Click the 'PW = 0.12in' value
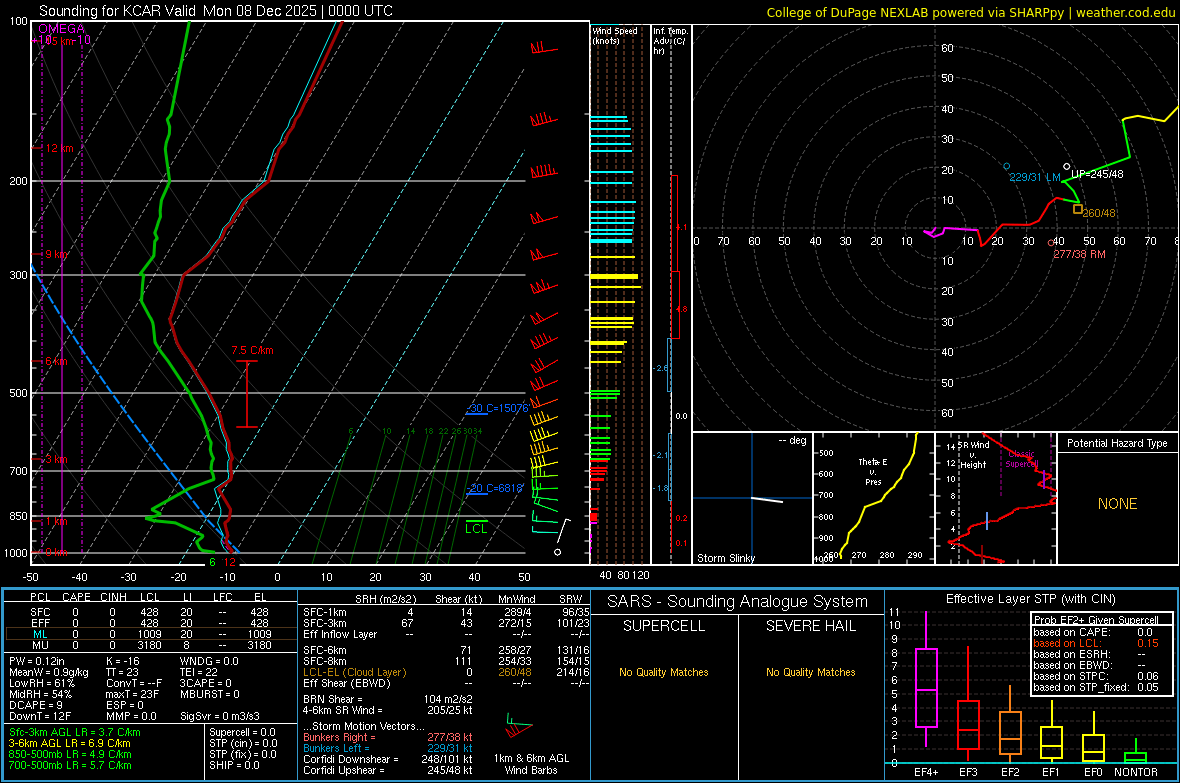 pyautogui.click(x=37, y=661)
